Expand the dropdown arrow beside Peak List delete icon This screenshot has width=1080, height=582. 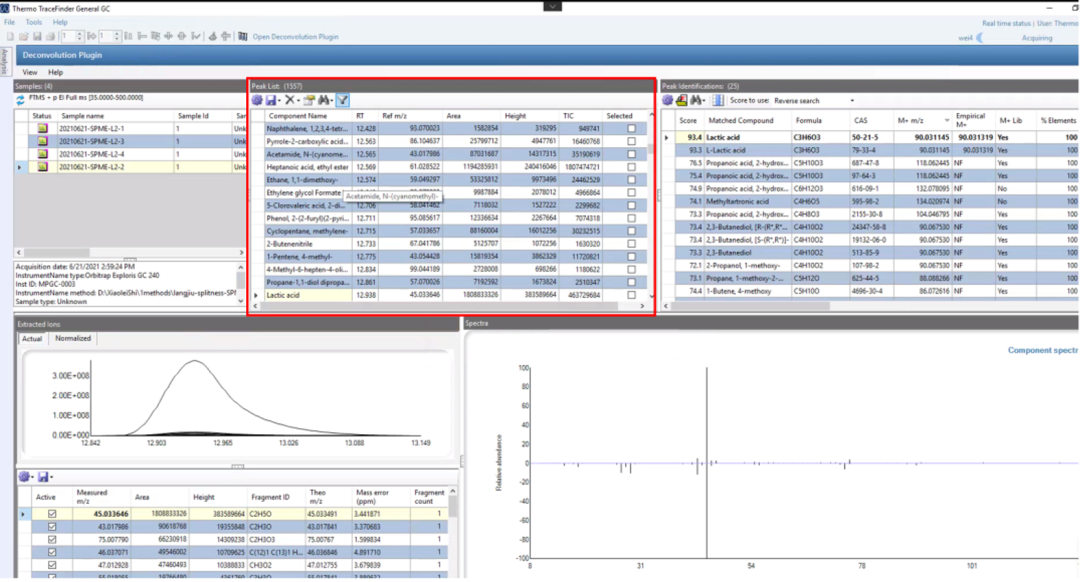click(299, 100)
